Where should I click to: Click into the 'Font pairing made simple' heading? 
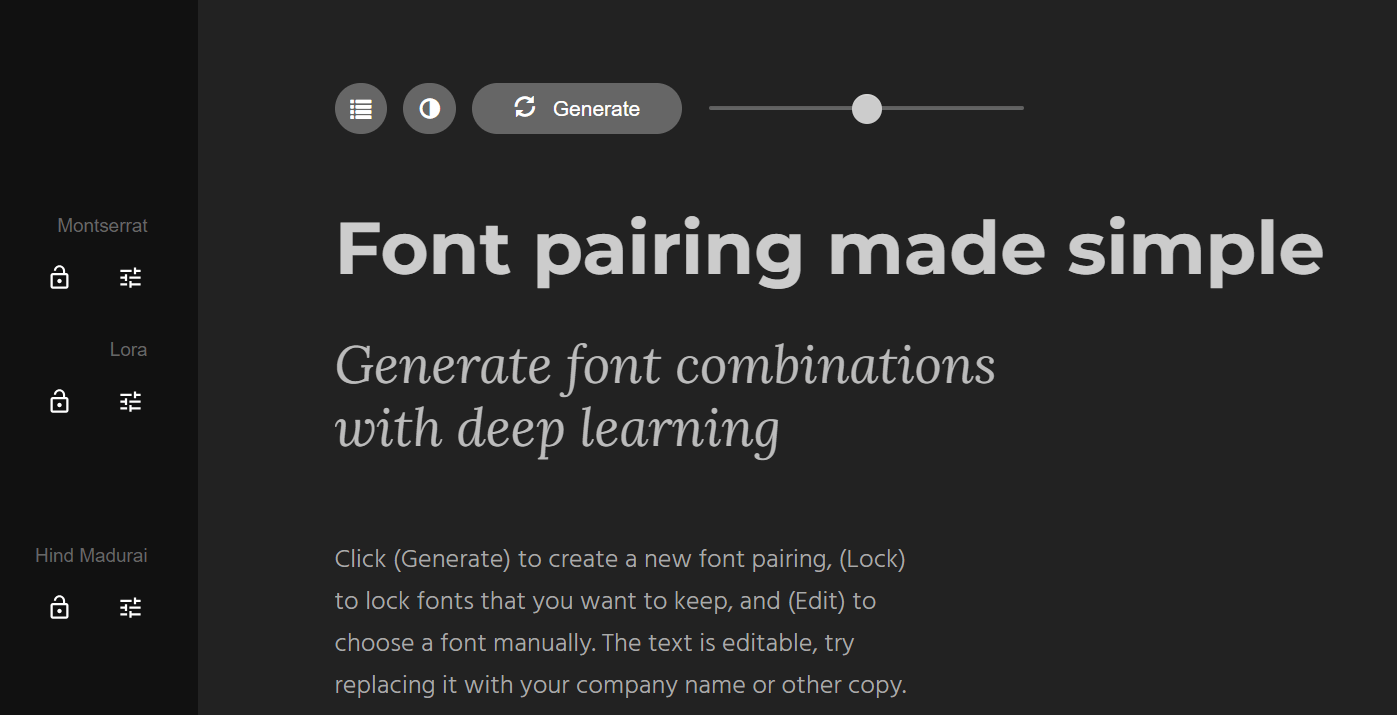point(829,248)
